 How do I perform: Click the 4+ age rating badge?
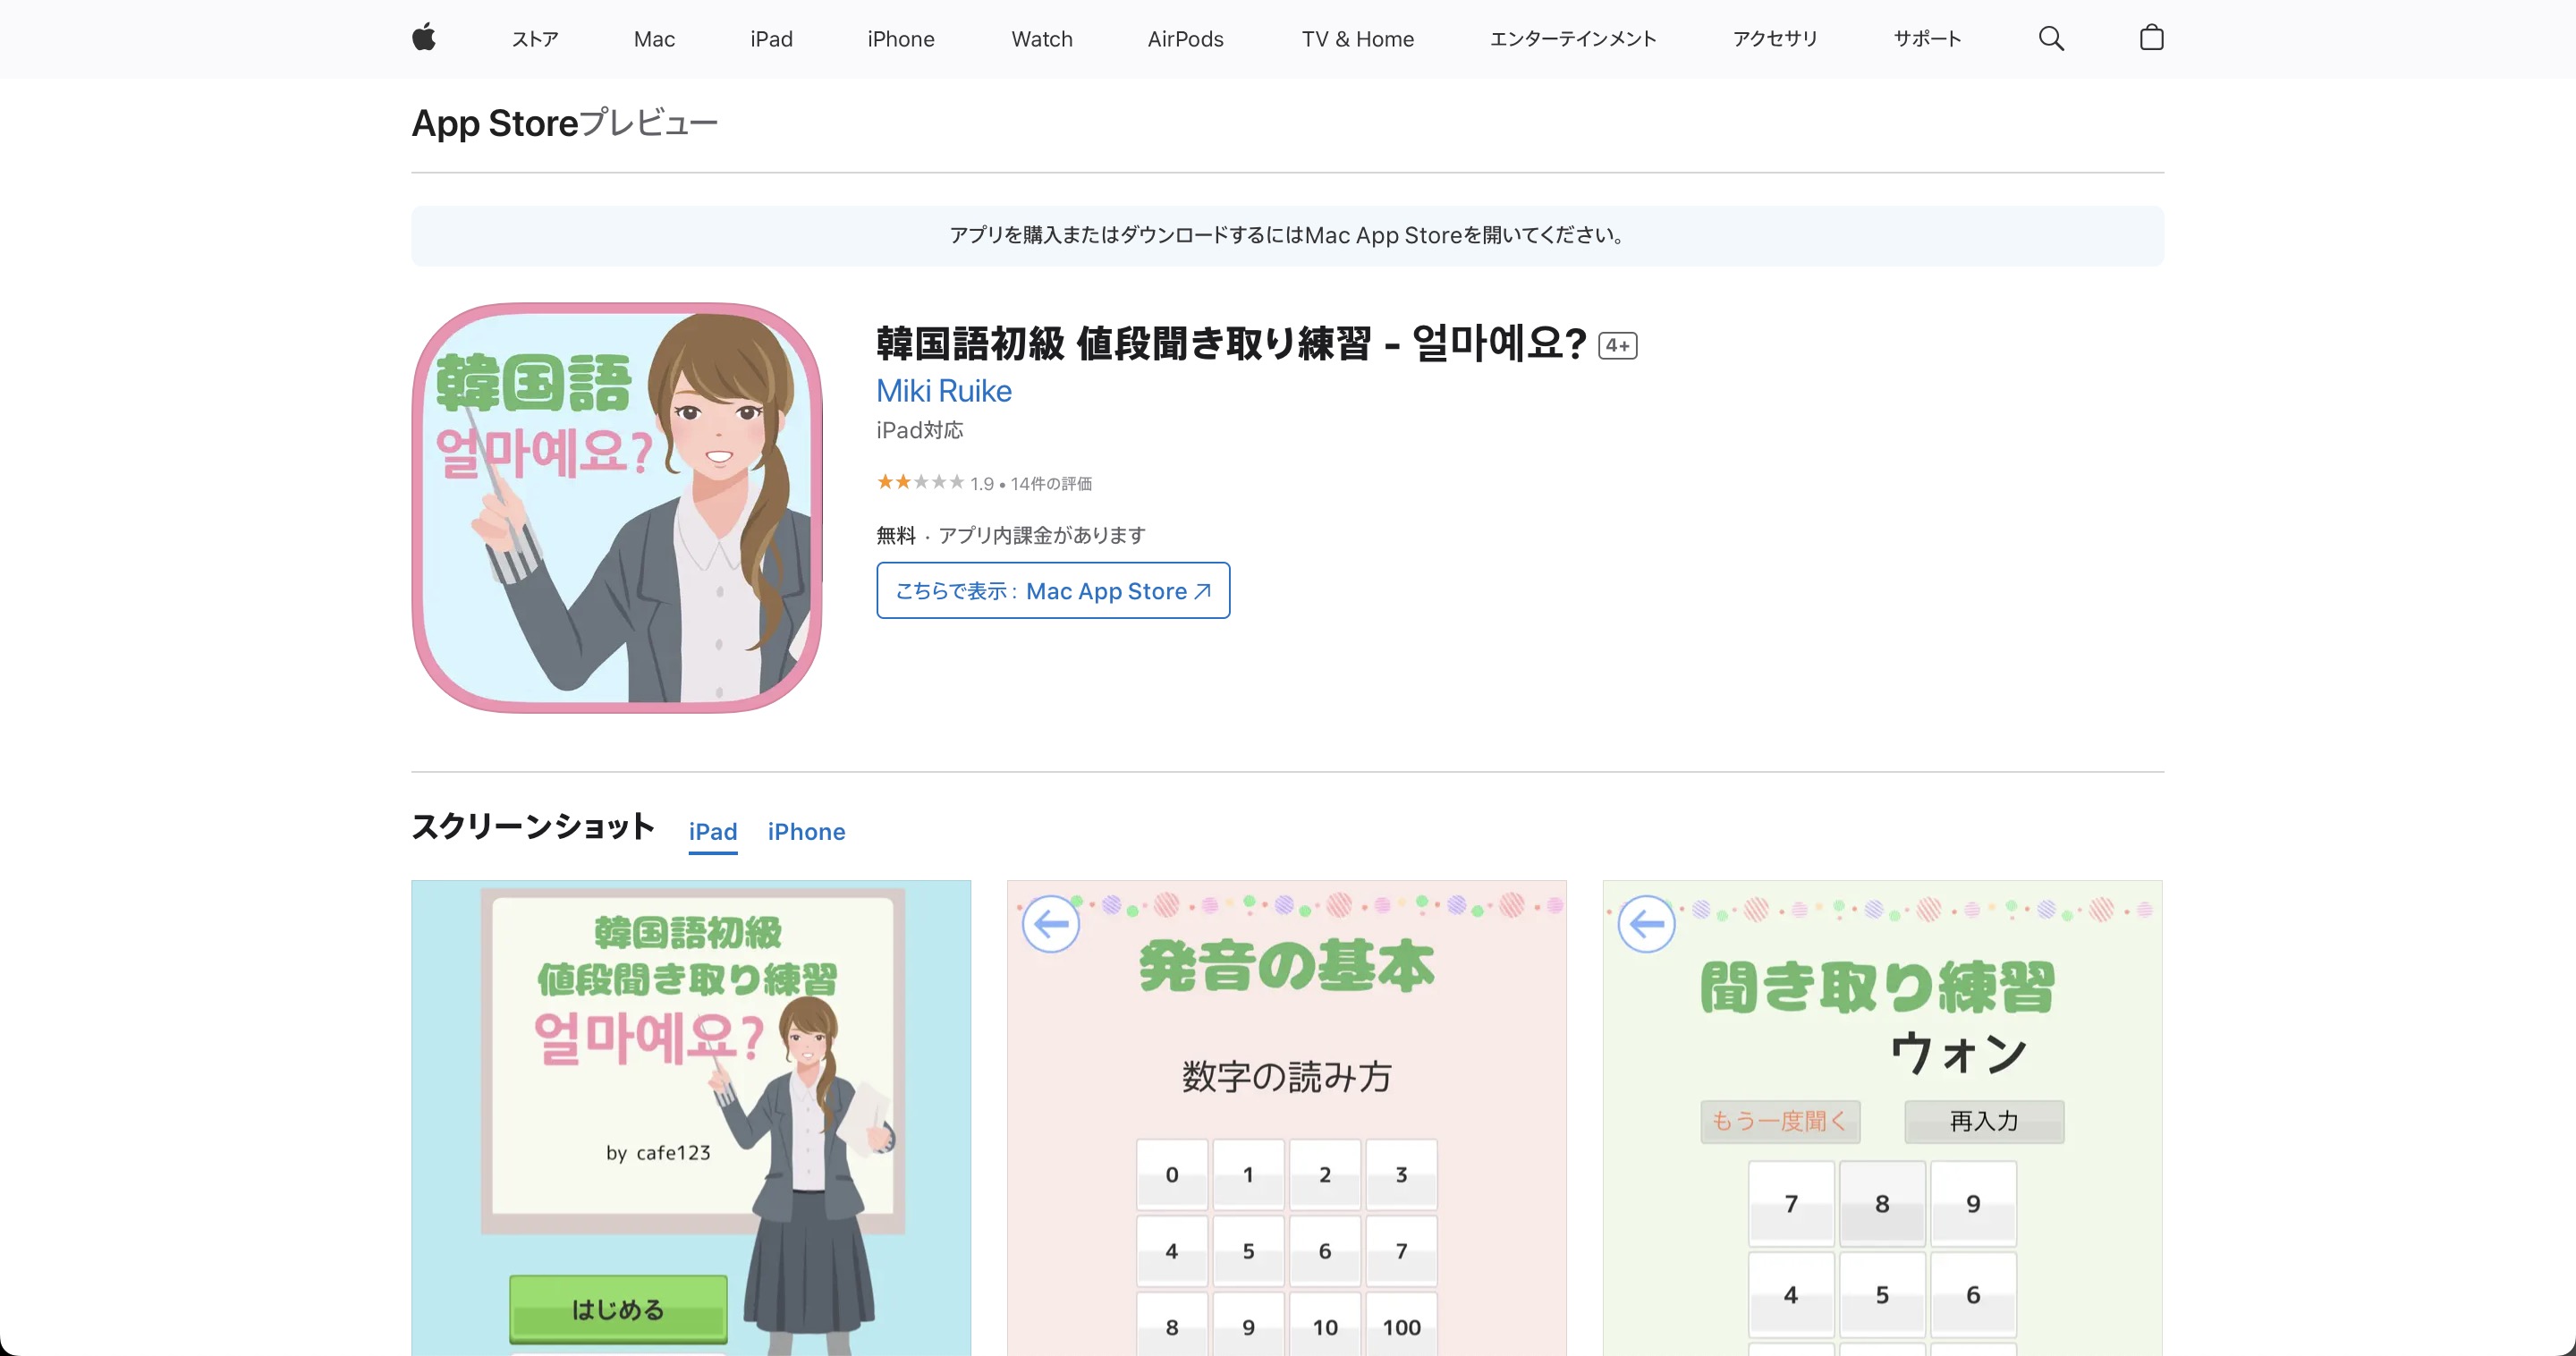1618,344
